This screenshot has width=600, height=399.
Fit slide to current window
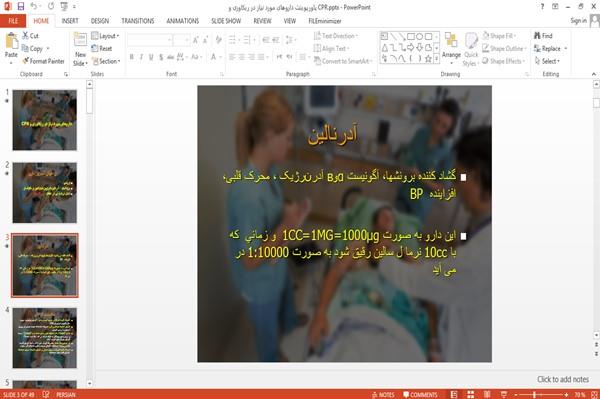click(x=594, y=394)
